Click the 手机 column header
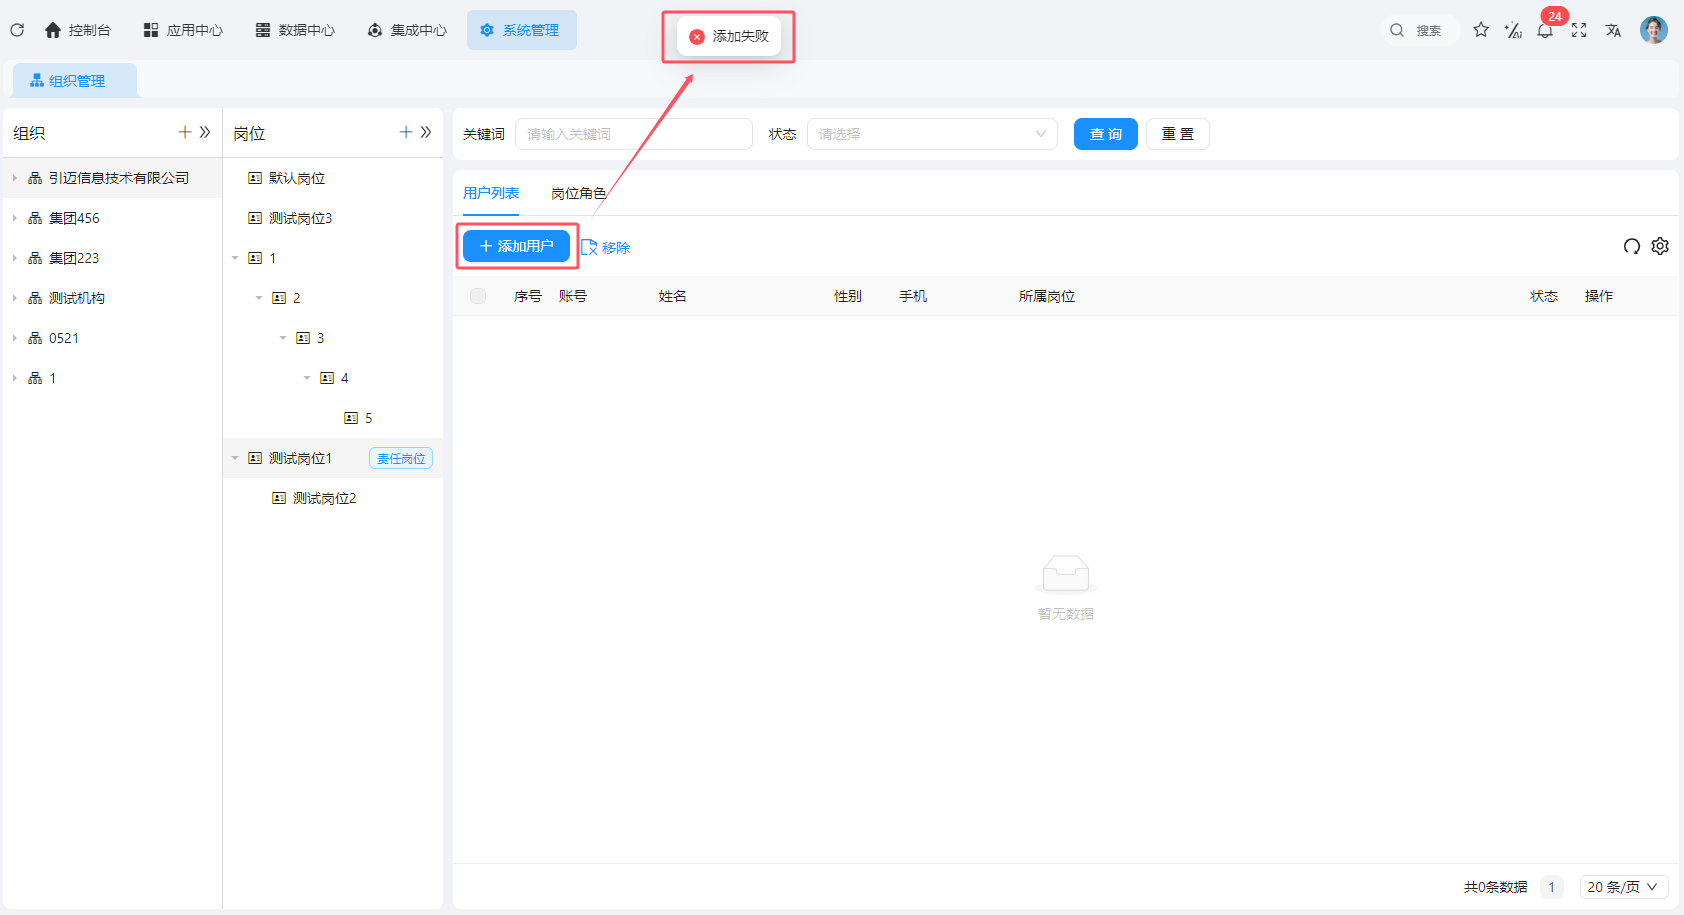The image size is (1684, 915). (x=913, y=296)
